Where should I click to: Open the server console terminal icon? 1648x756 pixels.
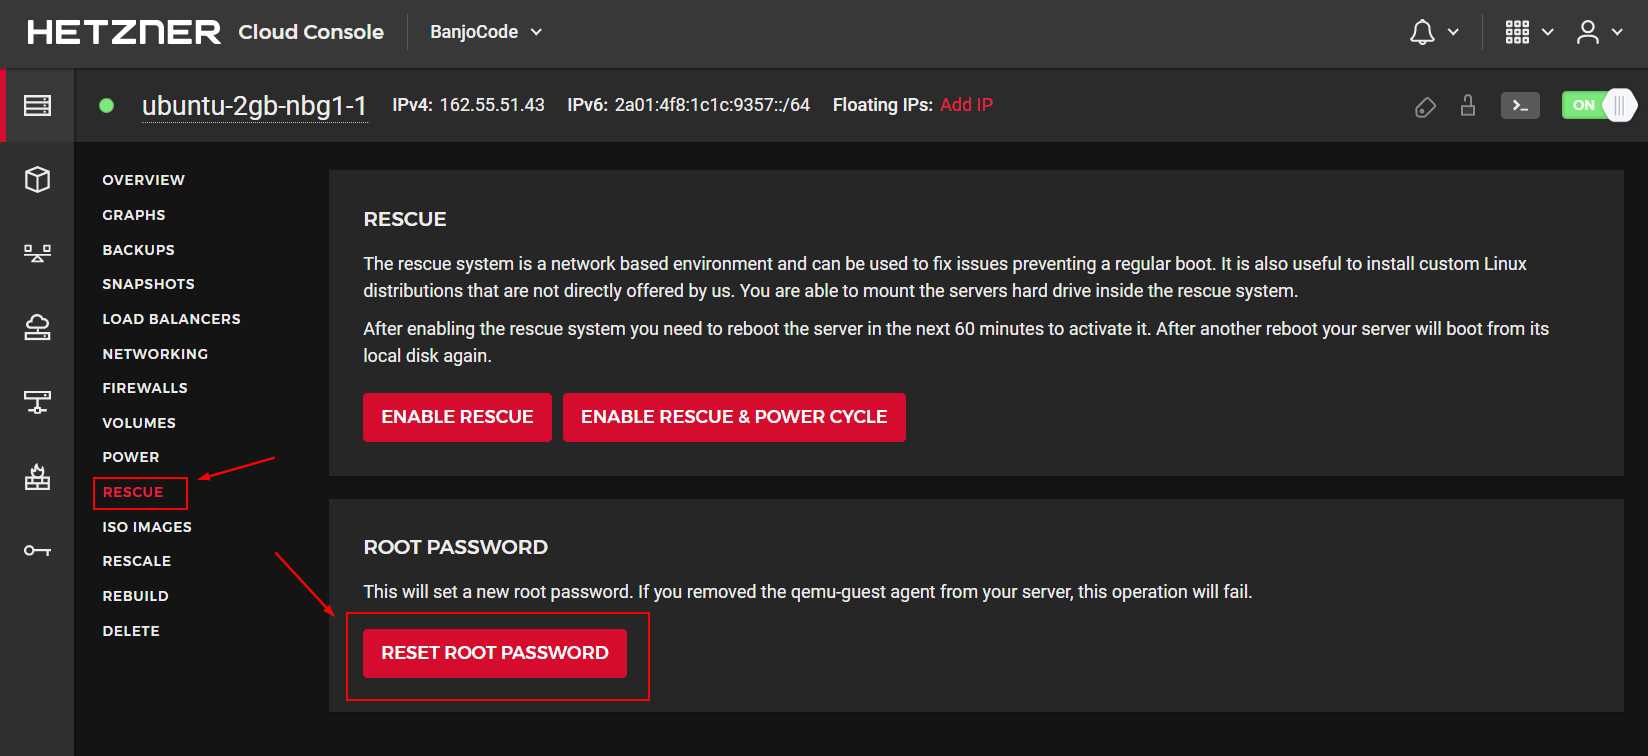(1520, 105)
